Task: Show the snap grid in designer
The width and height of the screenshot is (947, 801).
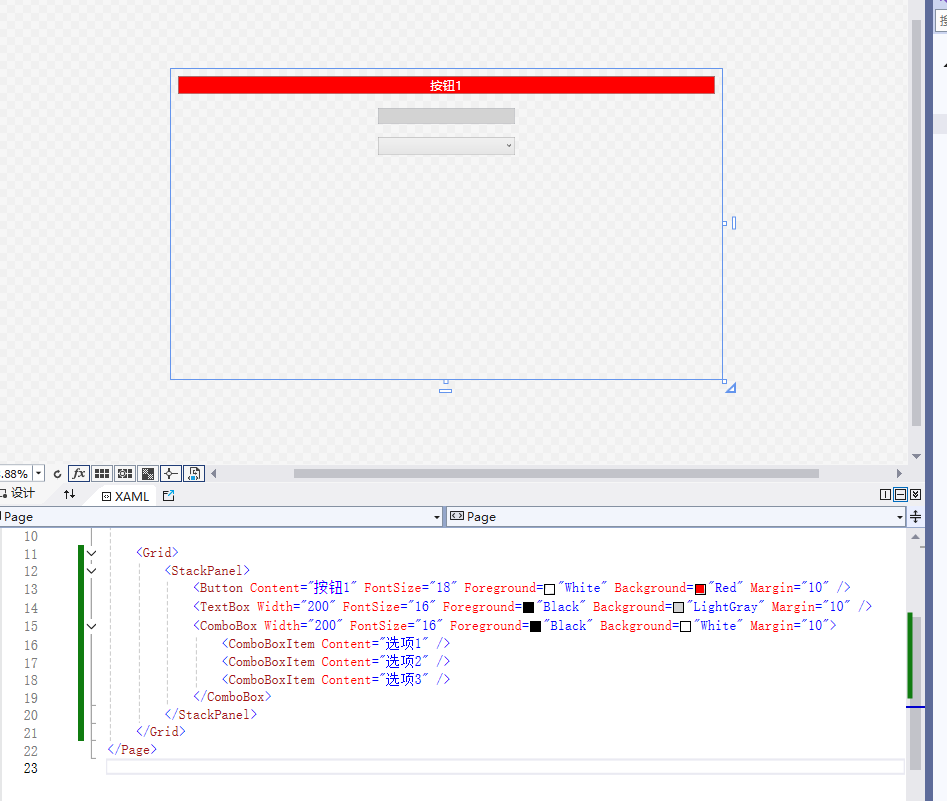Action: click(x=102, y=474)
